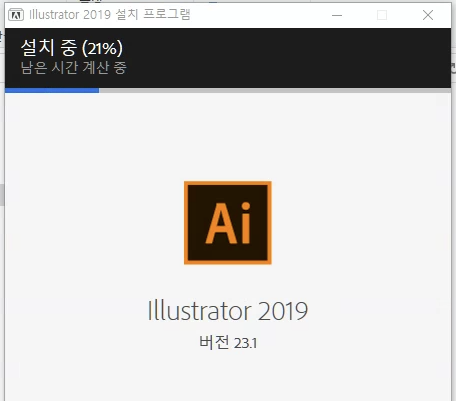
Task: Click the '설치 중 (21%)' status text
Action: pos(72,48)
